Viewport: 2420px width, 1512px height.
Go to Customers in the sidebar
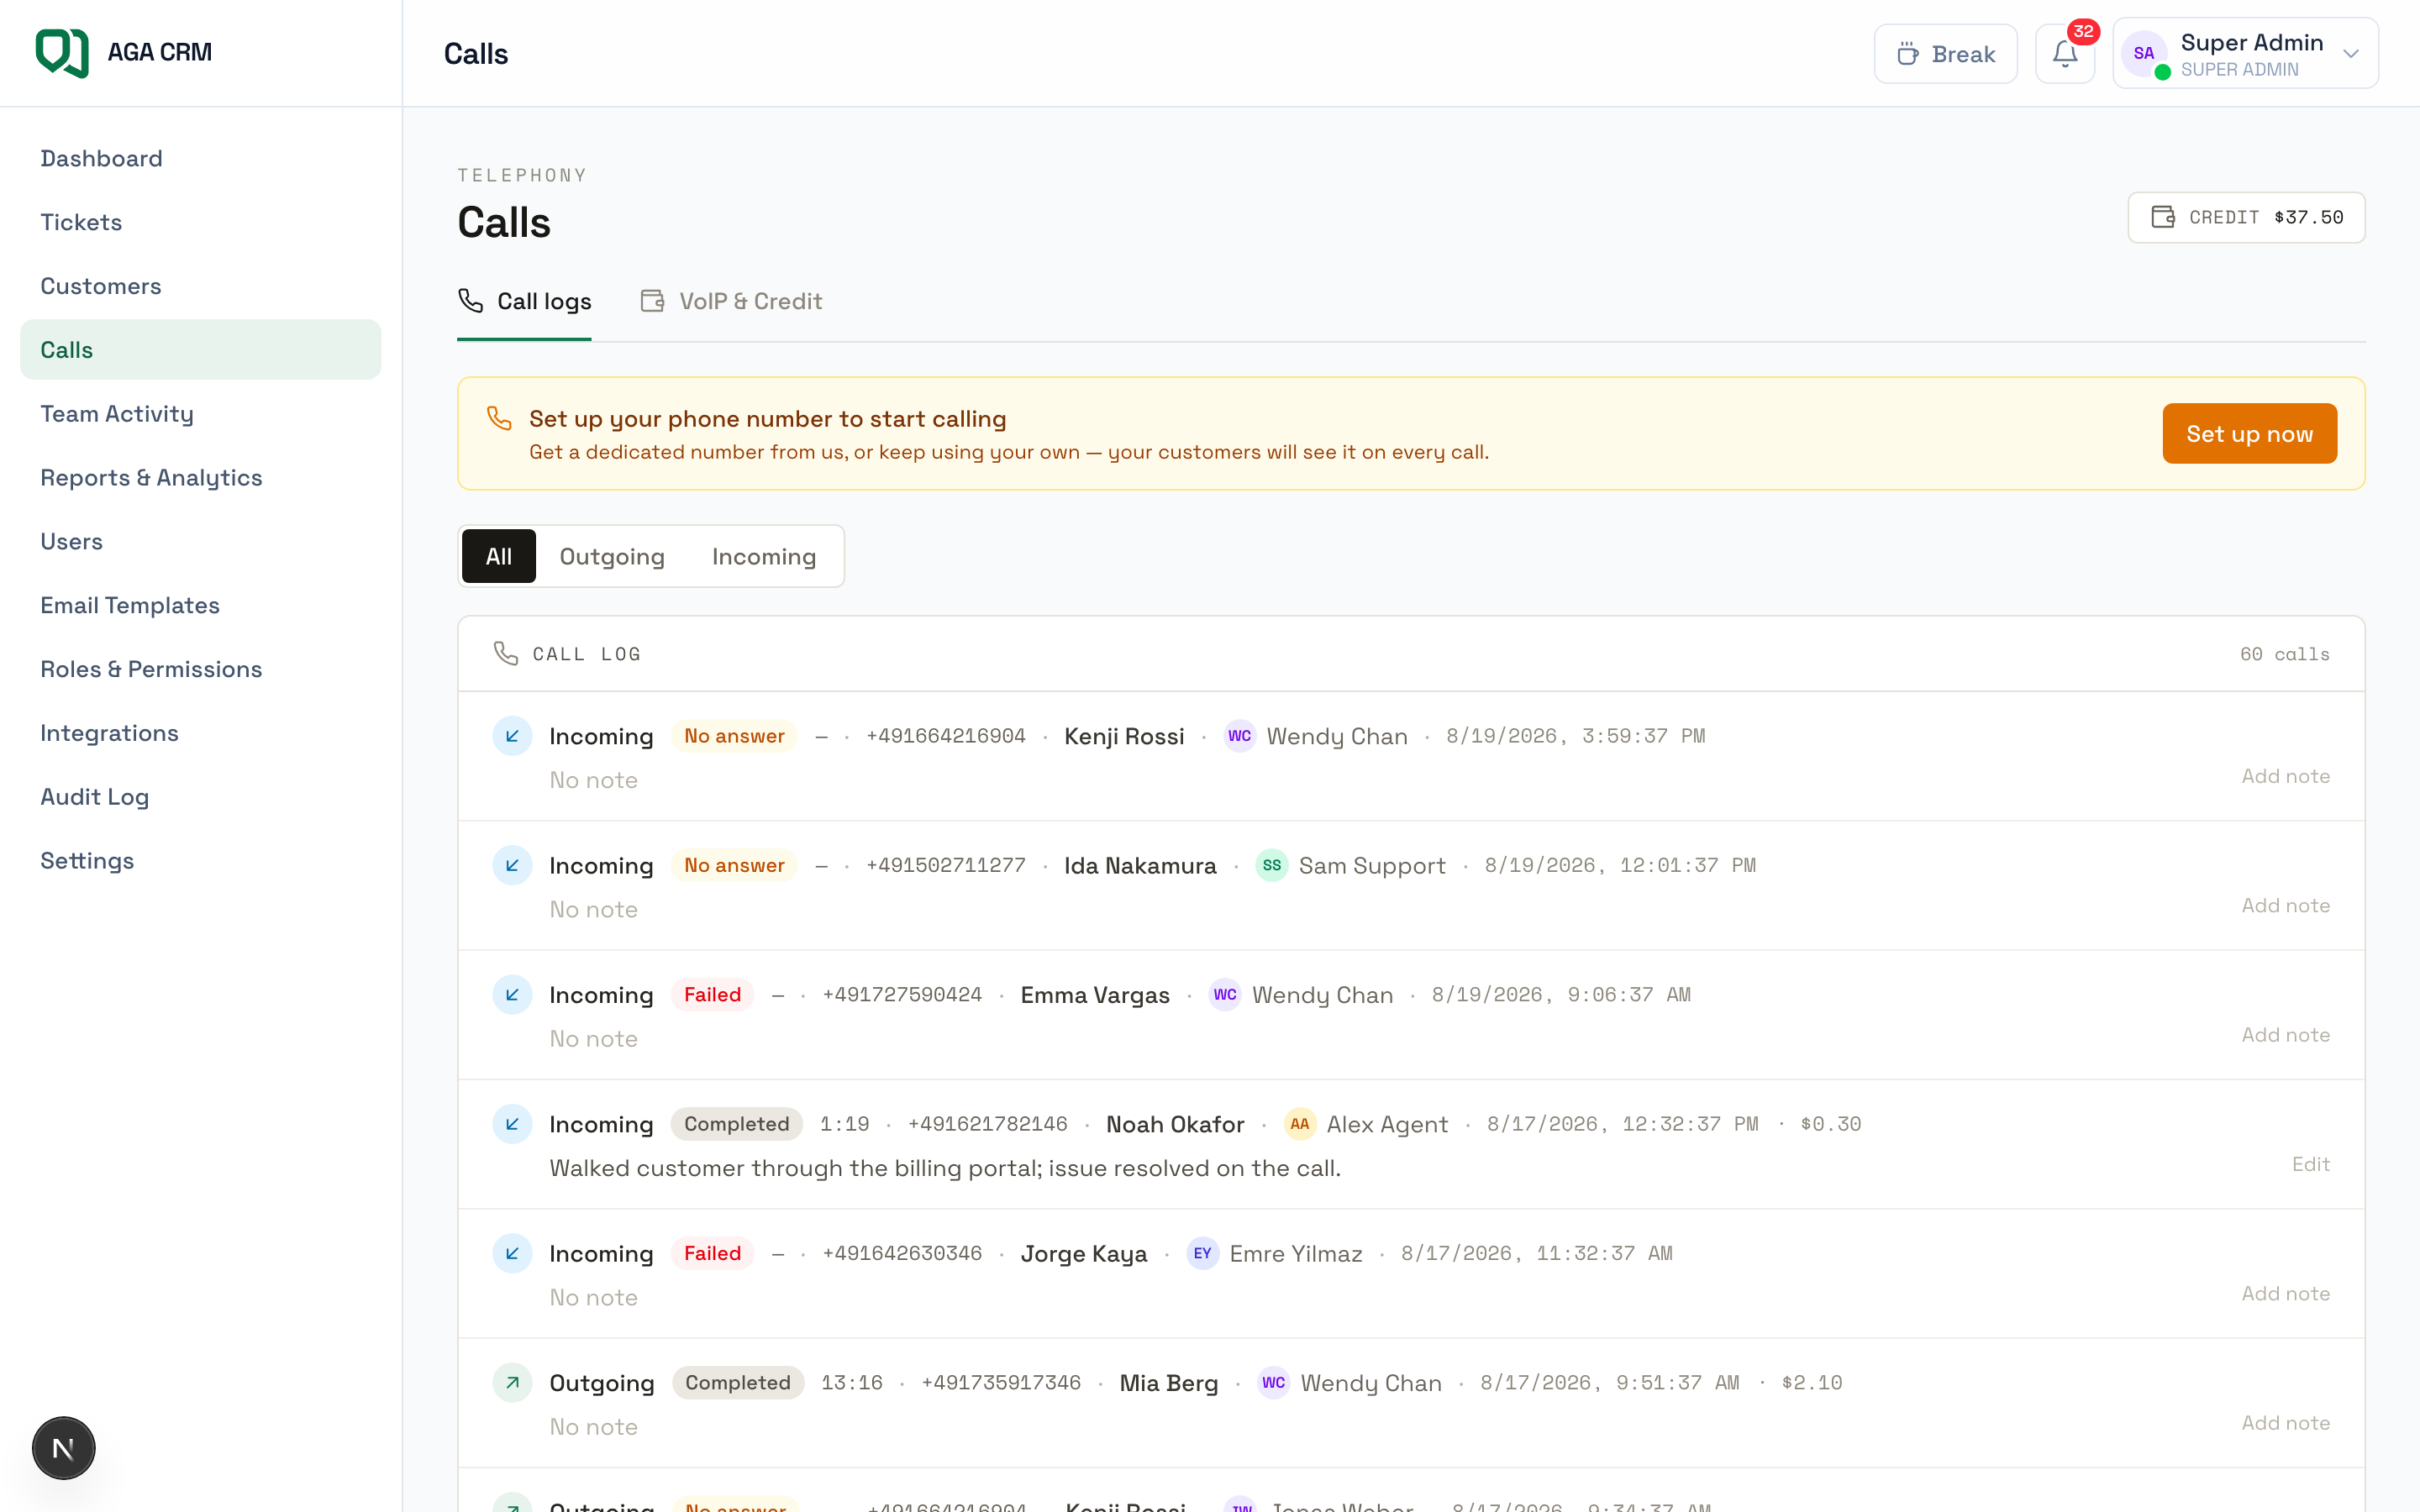click(x=200, y=286)
